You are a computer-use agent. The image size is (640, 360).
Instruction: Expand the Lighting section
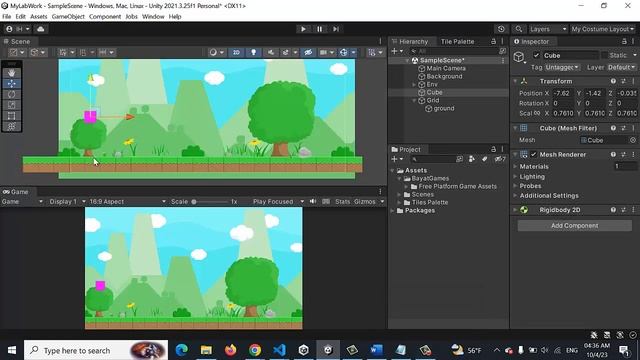point(515,176)
